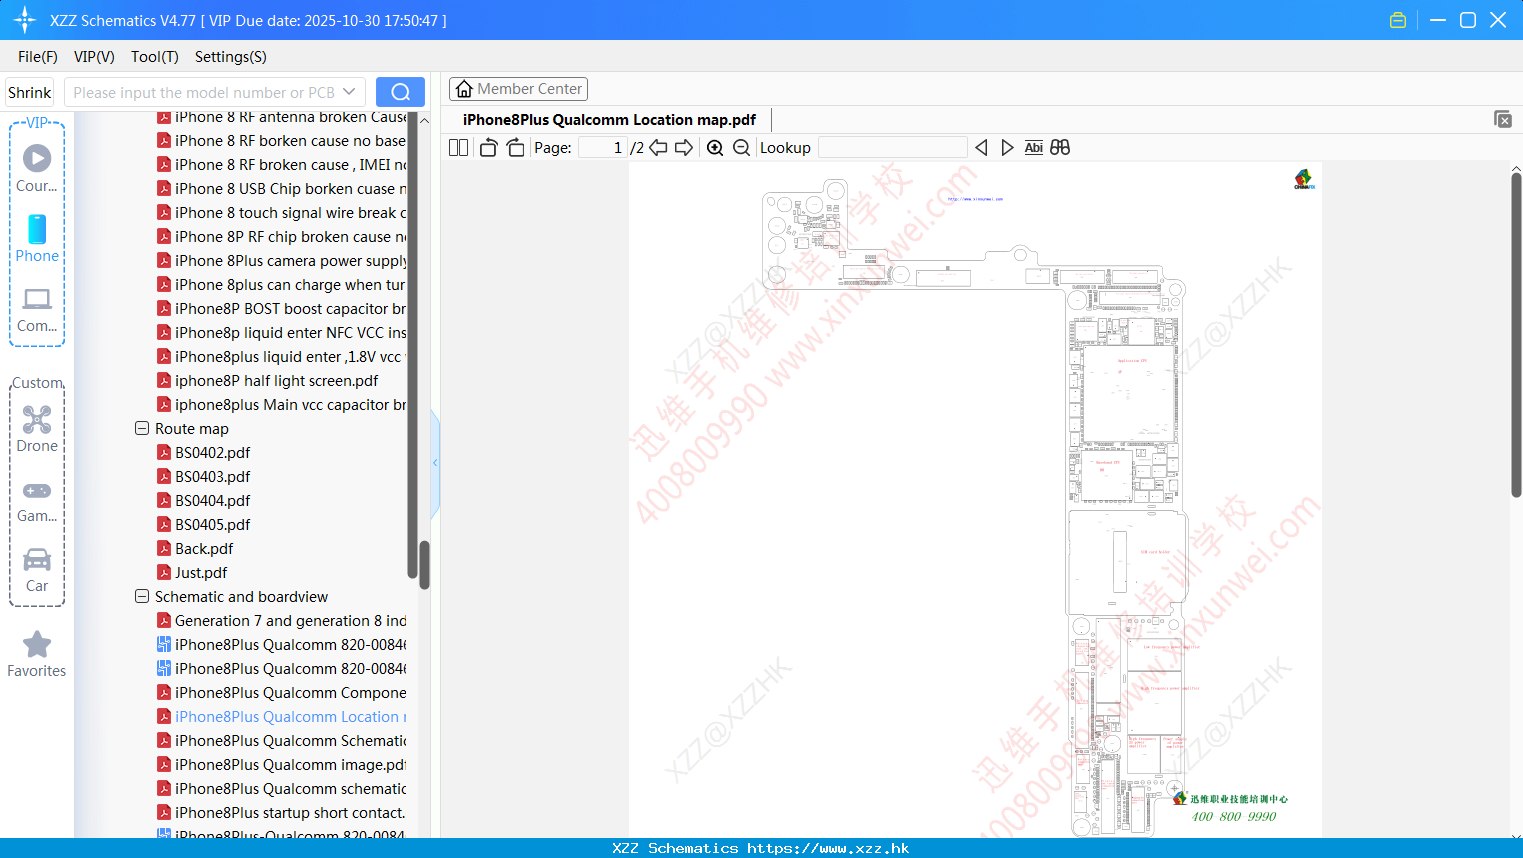Open iphone8plus Main vcc capacitor file

pyautogui.click(x=282, y=404)
